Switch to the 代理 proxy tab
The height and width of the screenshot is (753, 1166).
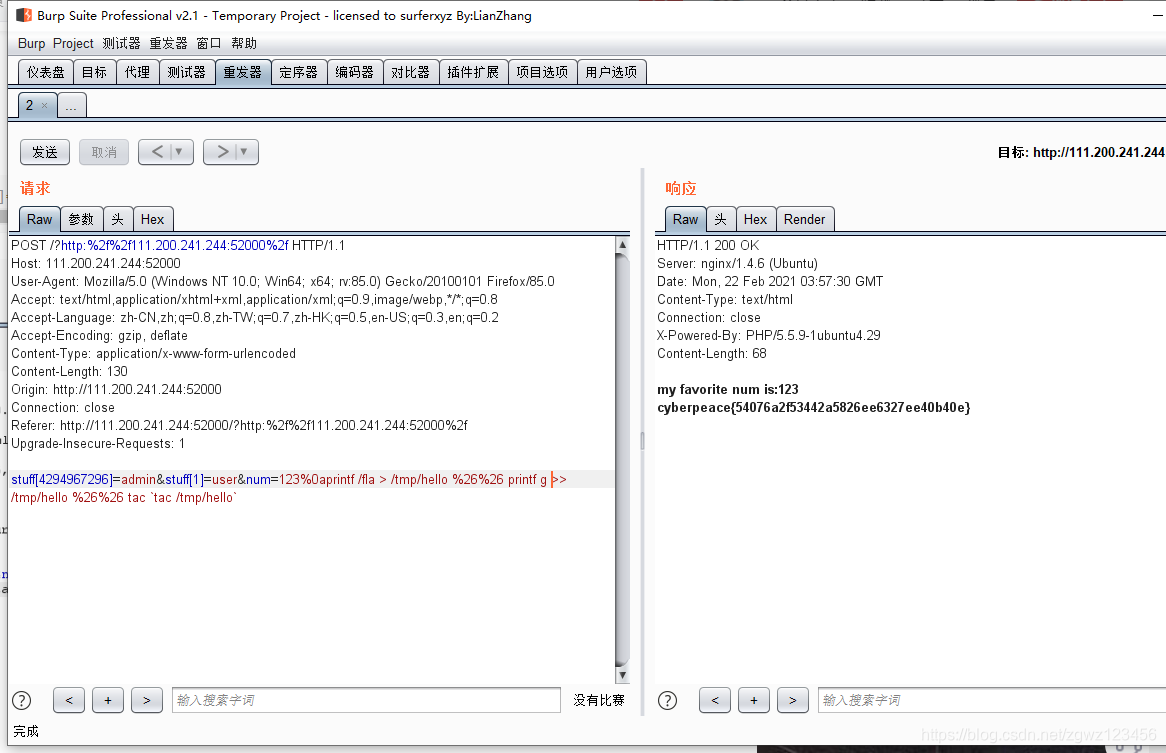pos(138,72)
